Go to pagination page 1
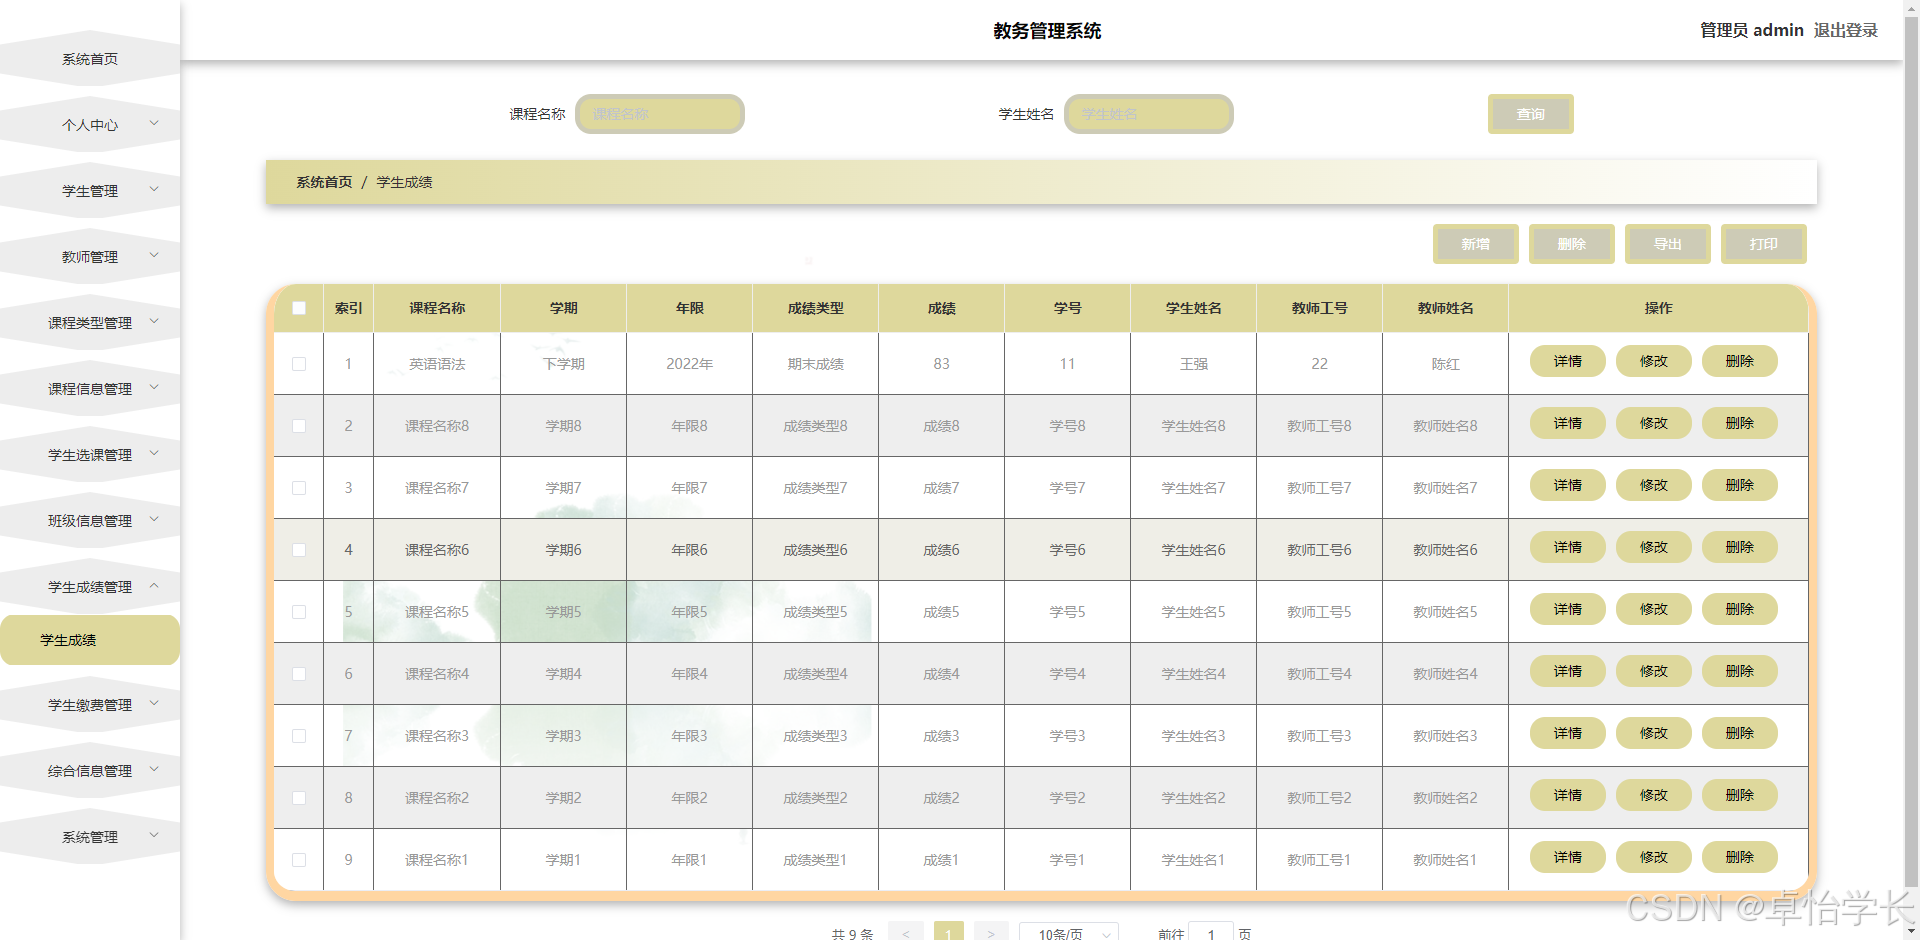This screenshot has height=940, width=1920. (948, 933)
